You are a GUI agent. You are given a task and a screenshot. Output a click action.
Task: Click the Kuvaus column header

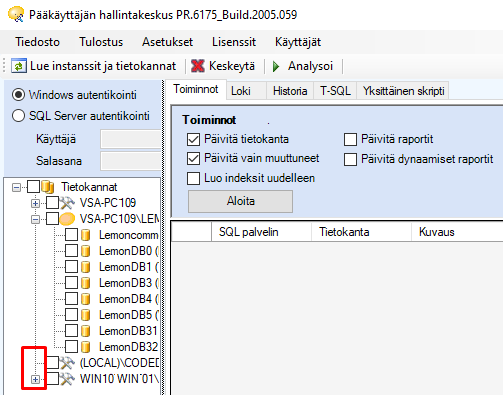tap(457, 232)
